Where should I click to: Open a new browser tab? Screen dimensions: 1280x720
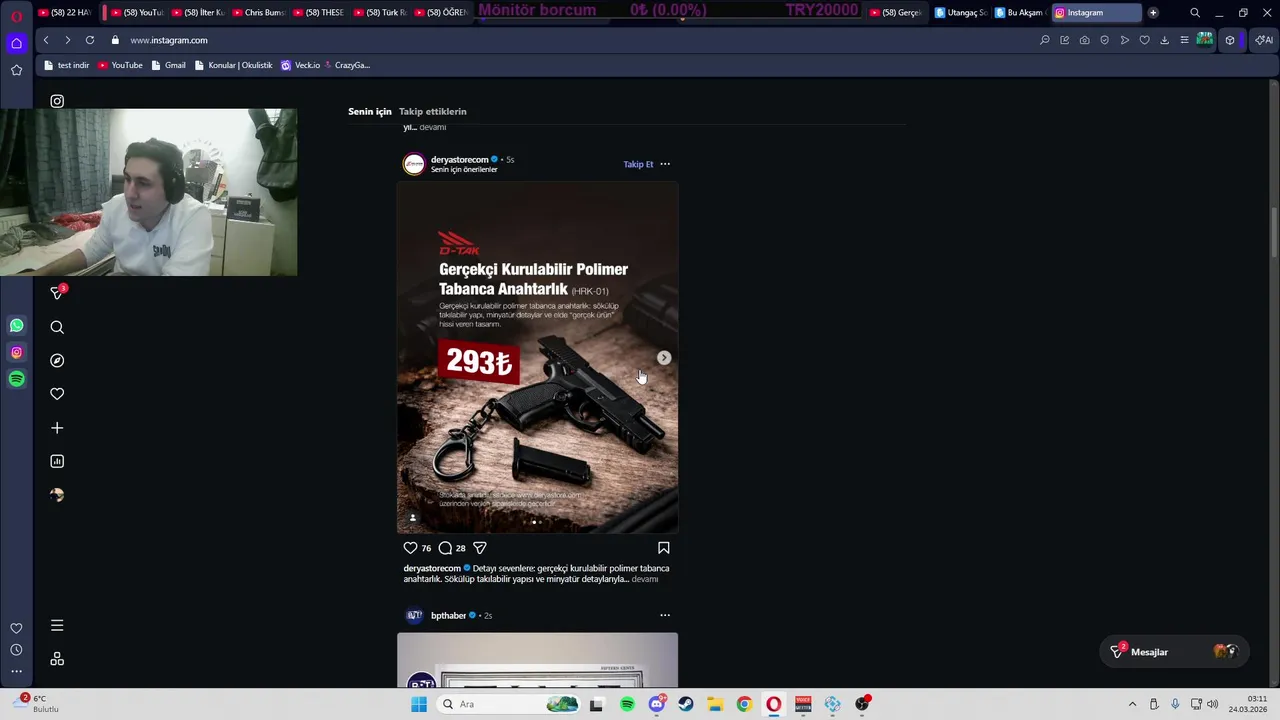coord(1153,13)
